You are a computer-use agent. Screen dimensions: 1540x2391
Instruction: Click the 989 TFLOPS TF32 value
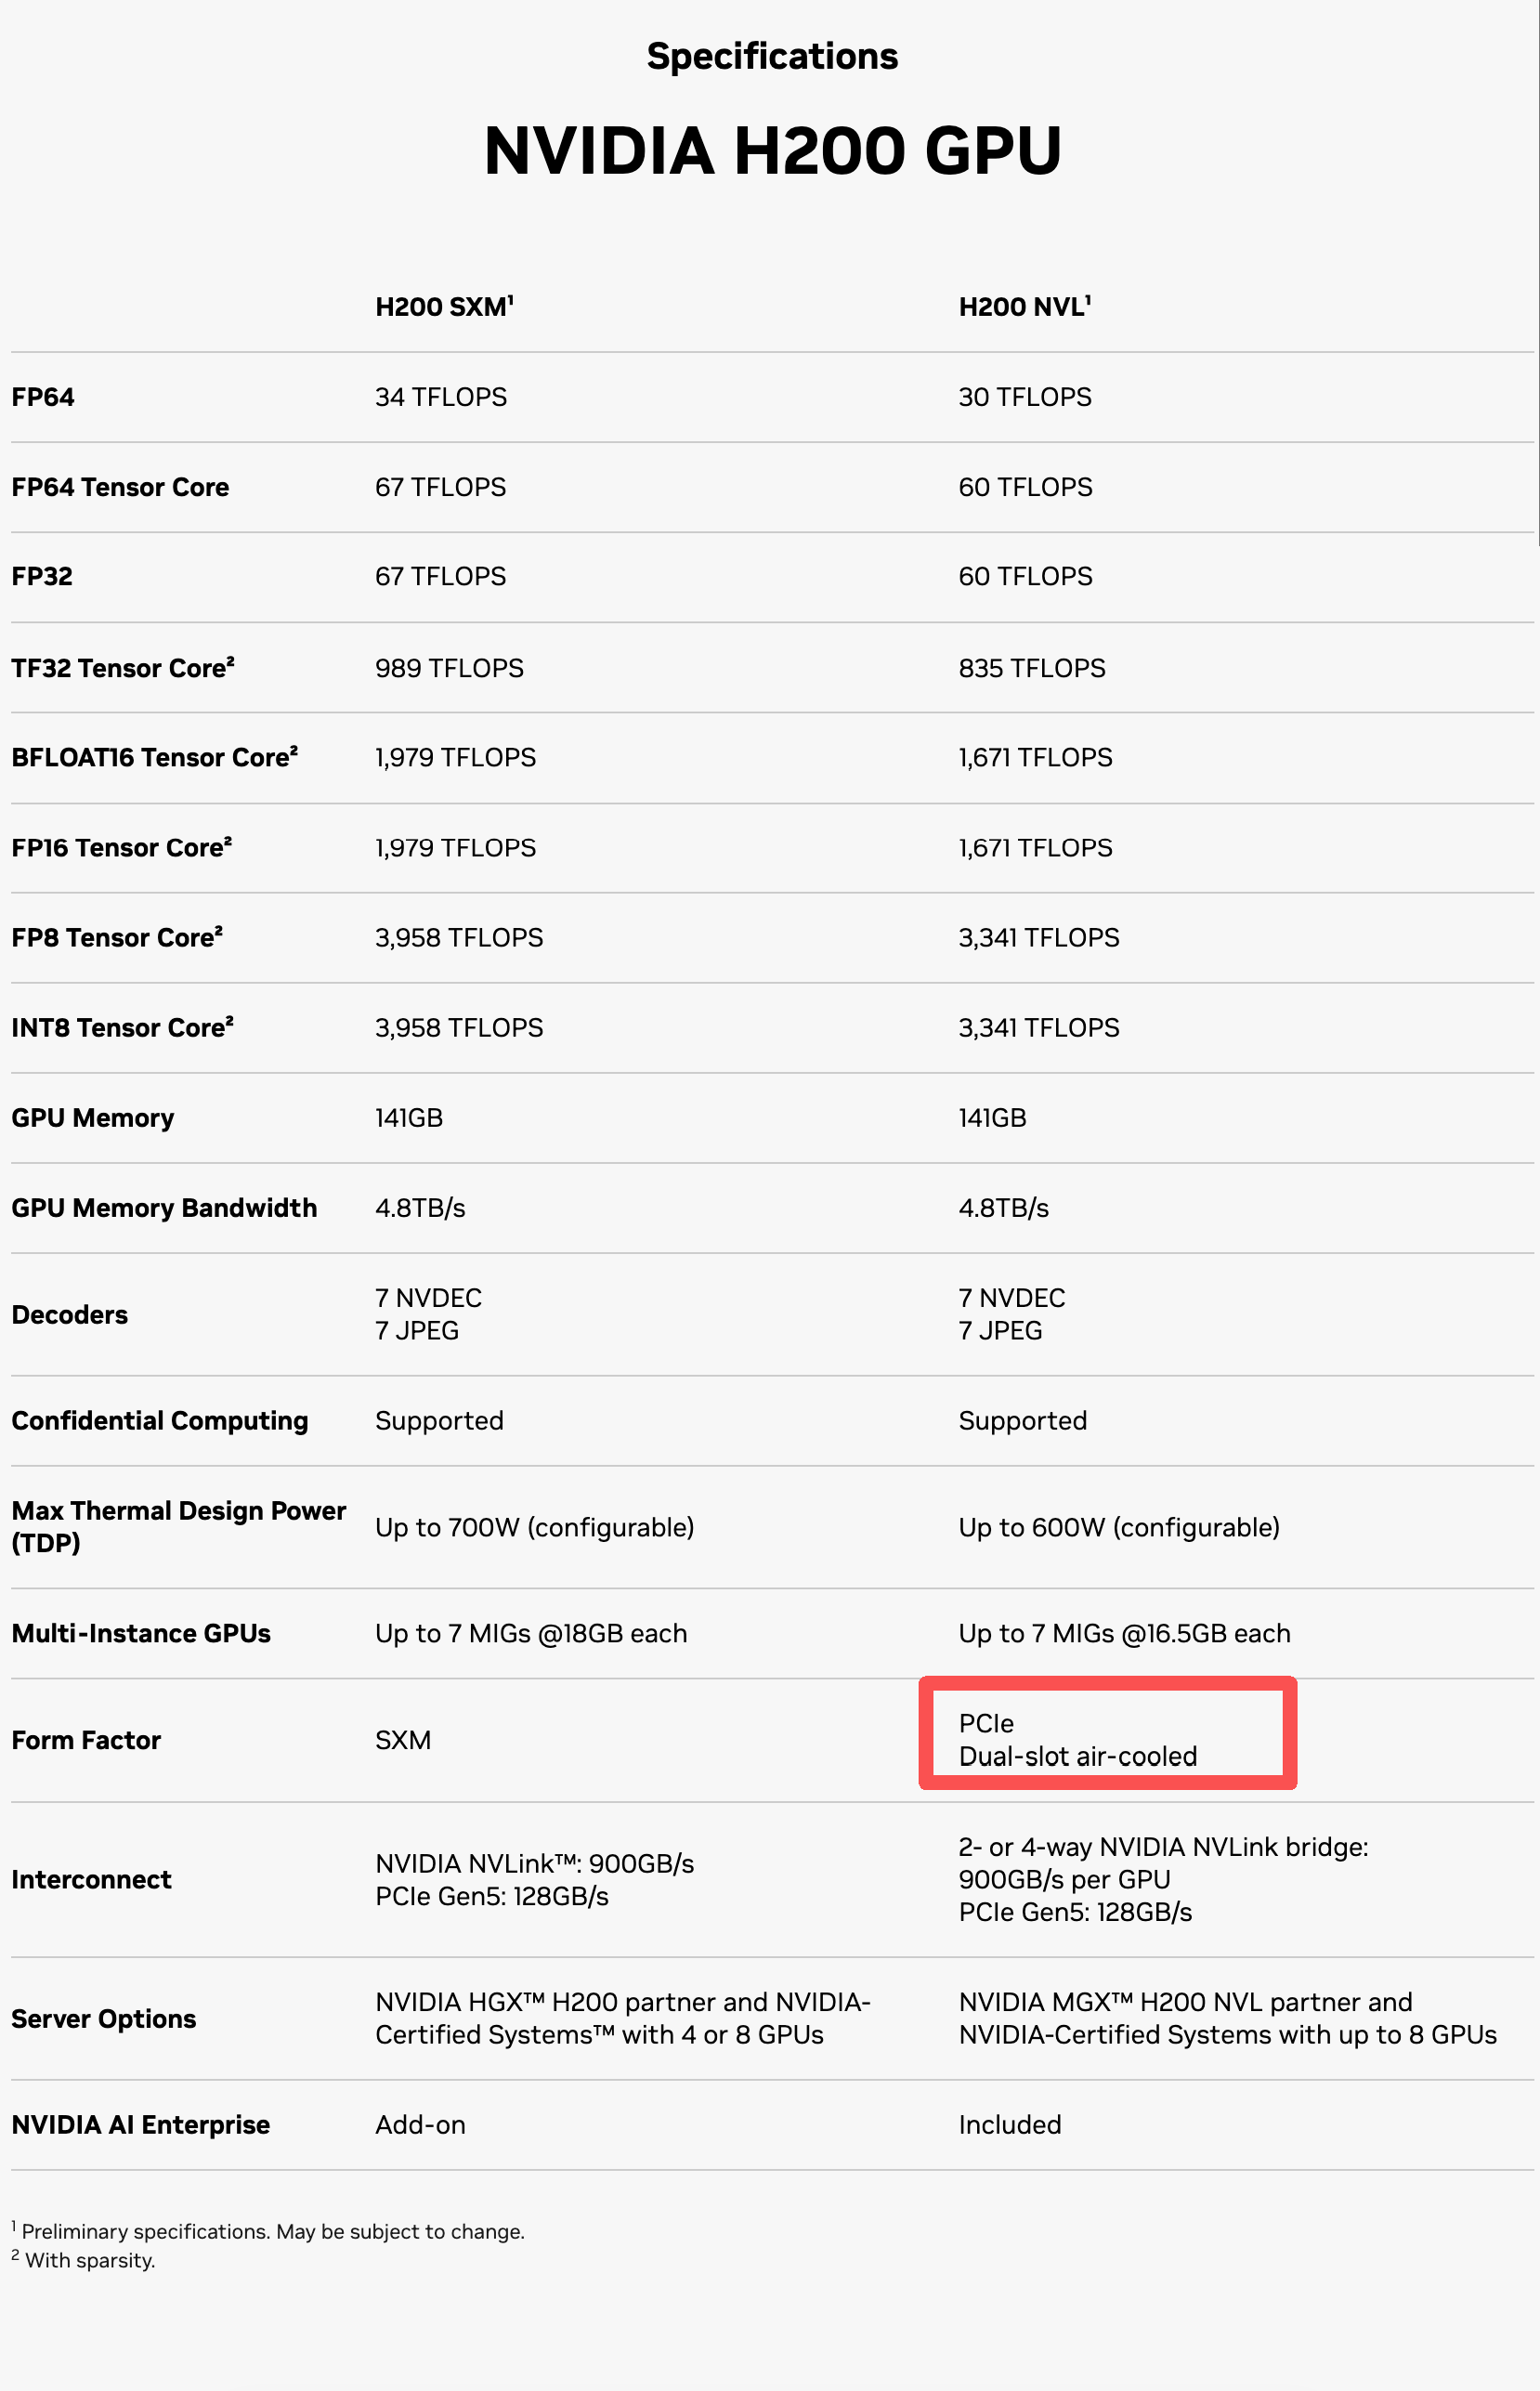[449, 668]
